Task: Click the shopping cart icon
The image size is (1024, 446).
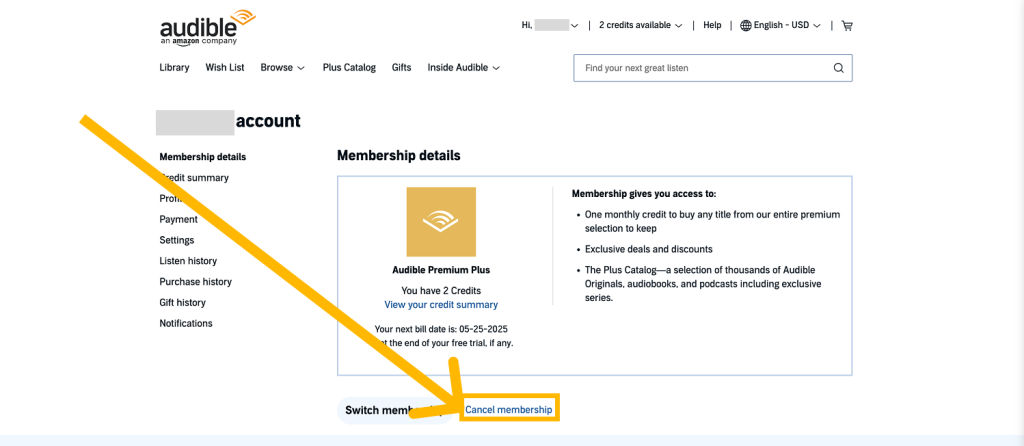Action: pos(847,25)
